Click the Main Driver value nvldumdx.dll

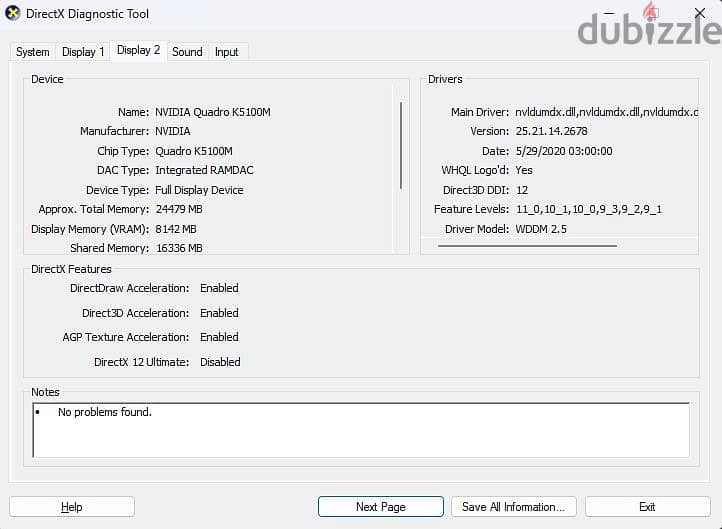pyautogui.click(x=606, y=112)
